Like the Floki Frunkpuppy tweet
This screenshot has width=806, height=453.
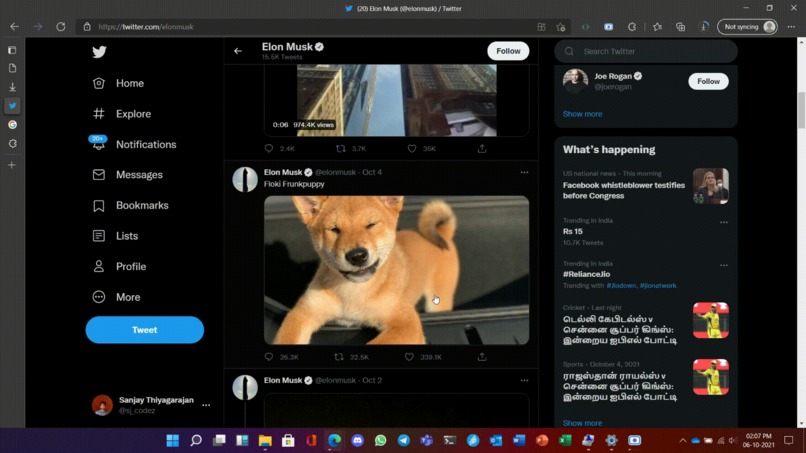click(409, 357)
